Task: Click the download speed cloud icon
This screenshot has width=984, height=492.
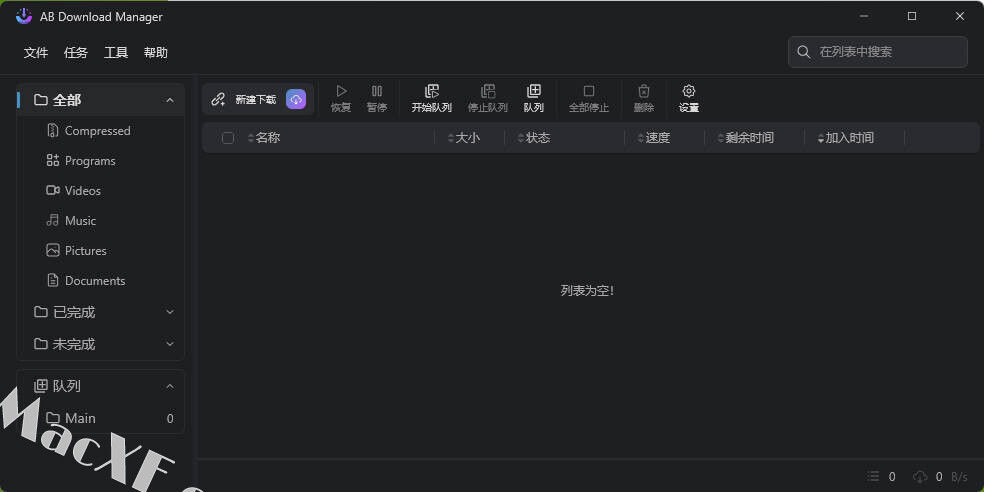Action: click(920, 477)
